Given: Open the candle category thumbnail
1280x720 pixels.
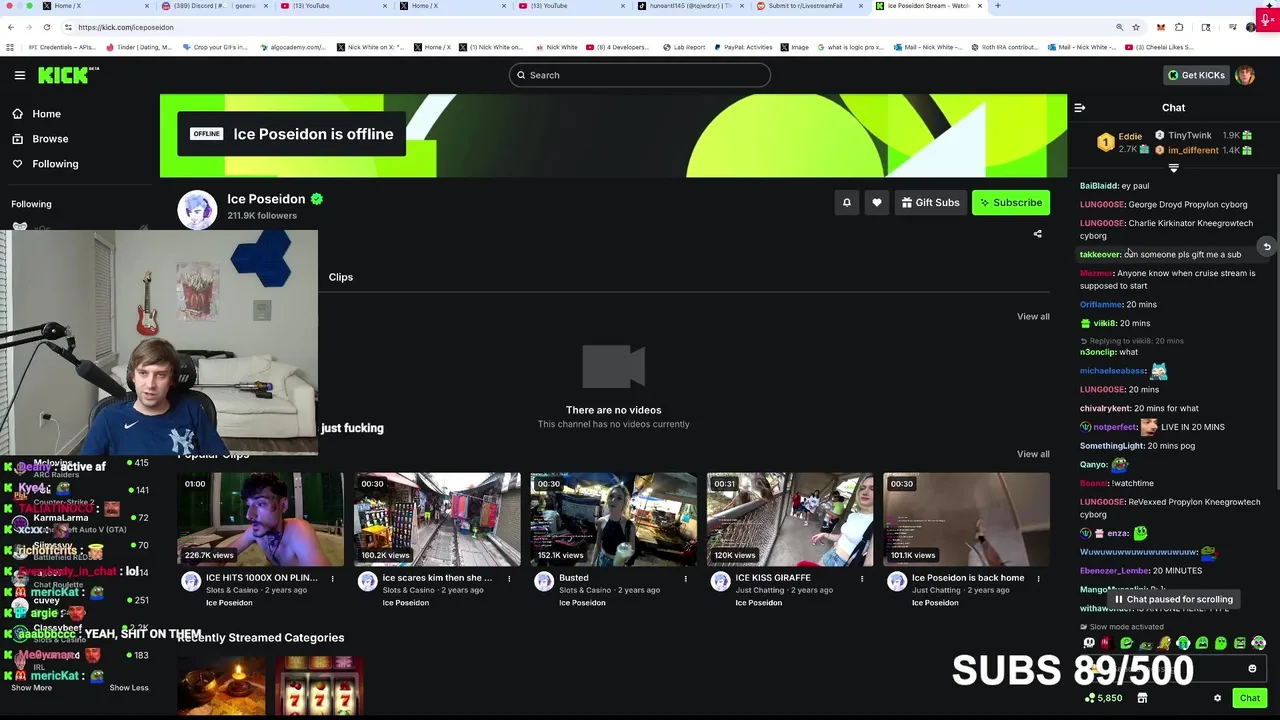Looking at the screenshot, I should click(222, 686).
